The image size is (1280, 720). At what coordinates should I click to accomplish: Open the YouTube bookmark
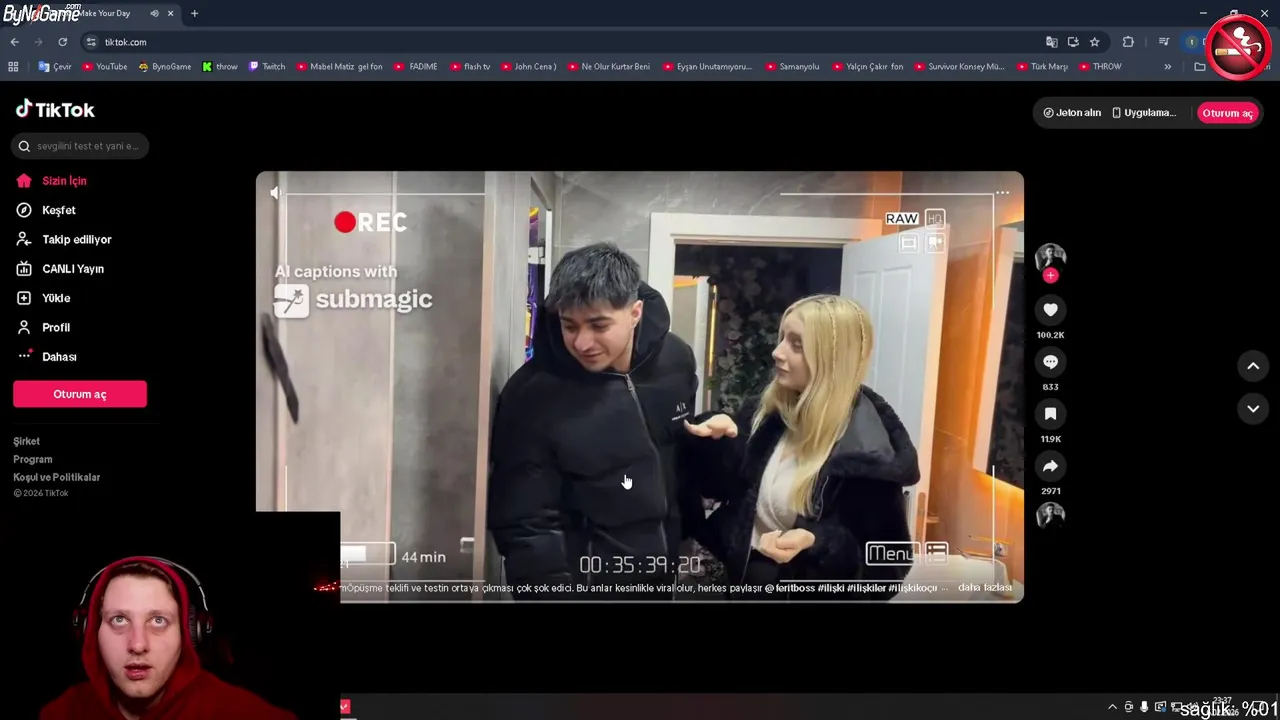[x=105, y=67]
